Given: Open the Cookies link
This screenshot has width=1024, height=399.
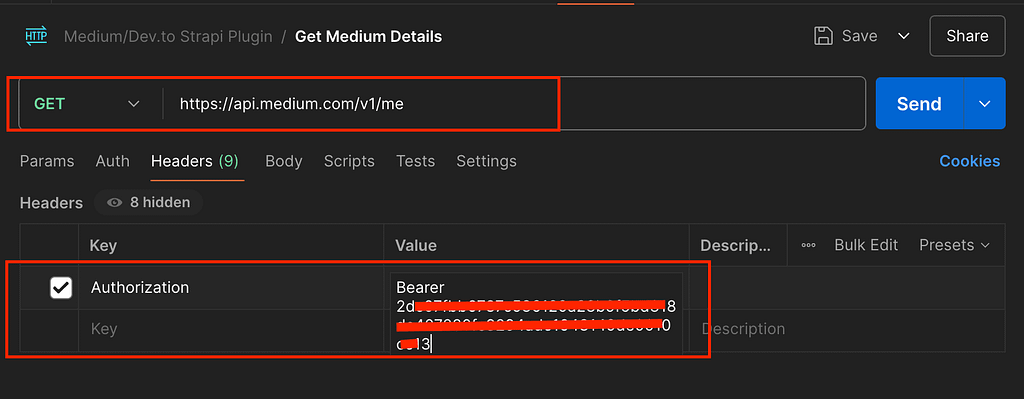Looking at the screenshot, I should 970,161.
